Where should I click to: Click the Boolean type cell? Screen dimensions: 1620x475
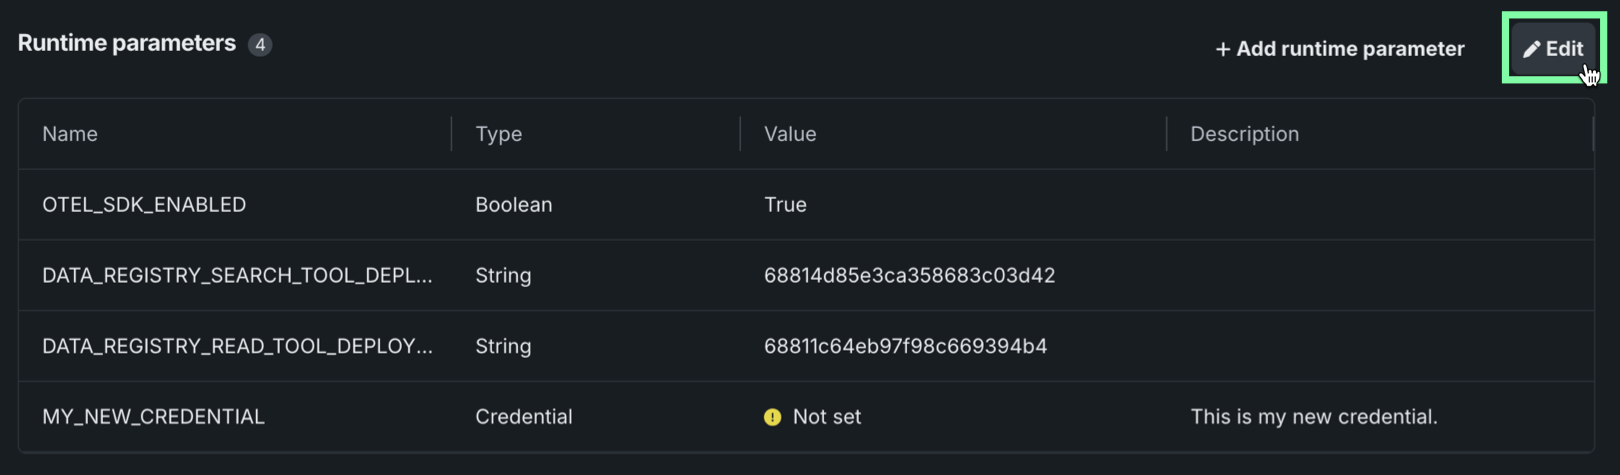[513, 205]
